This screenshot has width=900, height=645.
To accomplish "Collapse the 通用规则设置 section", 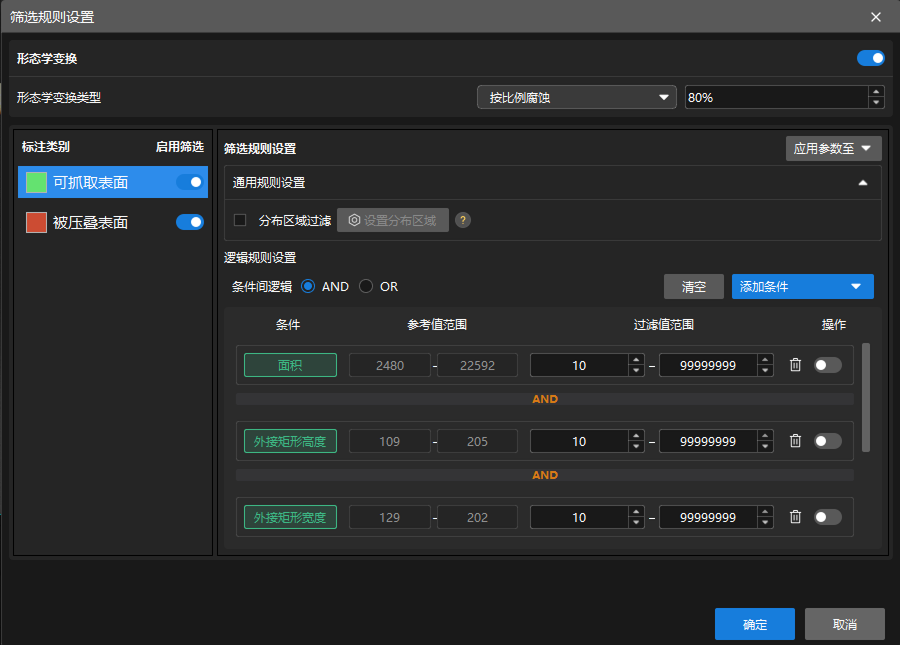I will click(x=863, y=183).
